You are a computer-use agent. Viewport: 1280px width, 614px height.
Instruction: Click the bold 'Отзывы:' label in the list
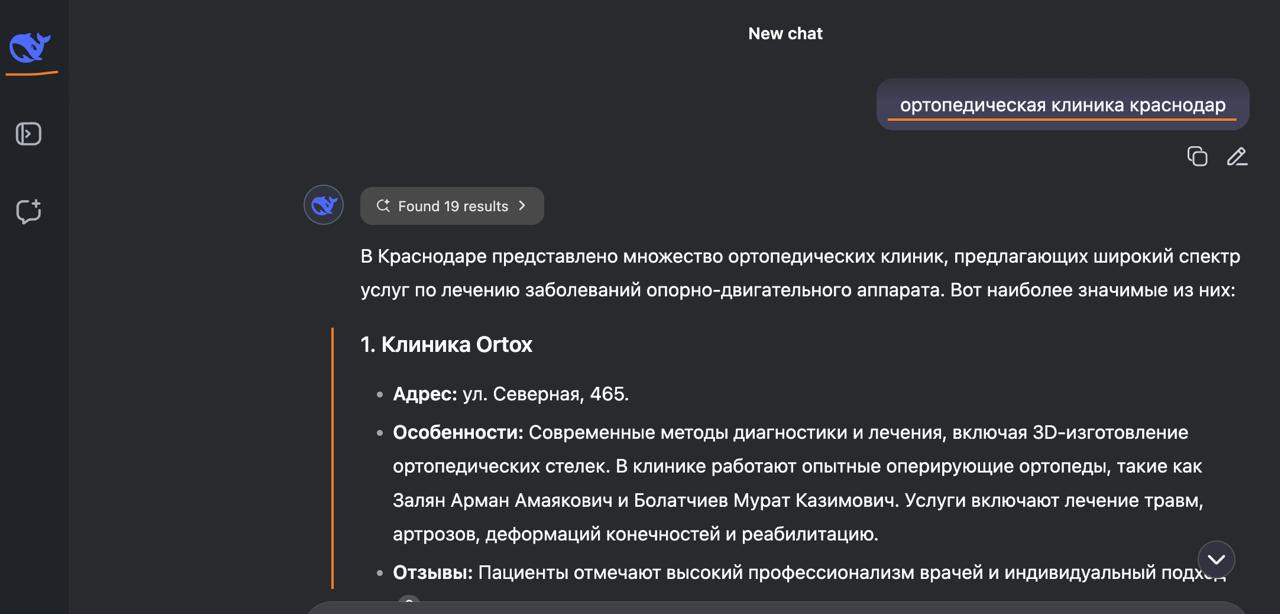[432, 573]
